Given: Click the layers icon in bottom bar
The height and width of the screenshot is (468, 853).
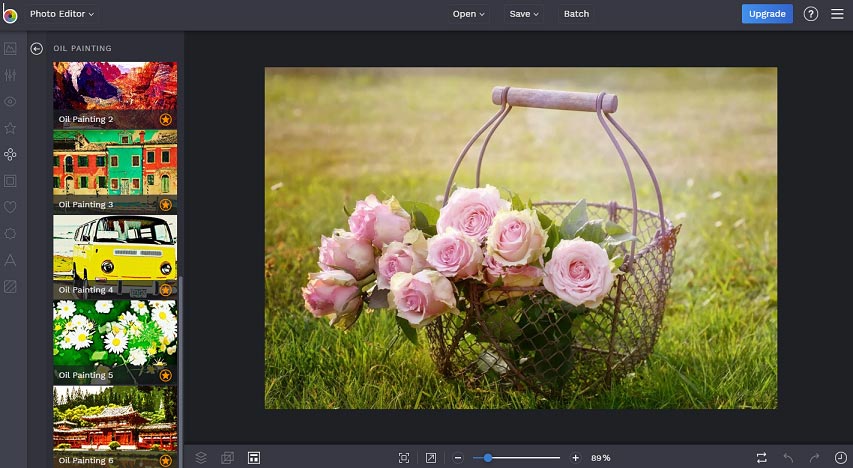Looking at the screenshot, I should [201, 458].
